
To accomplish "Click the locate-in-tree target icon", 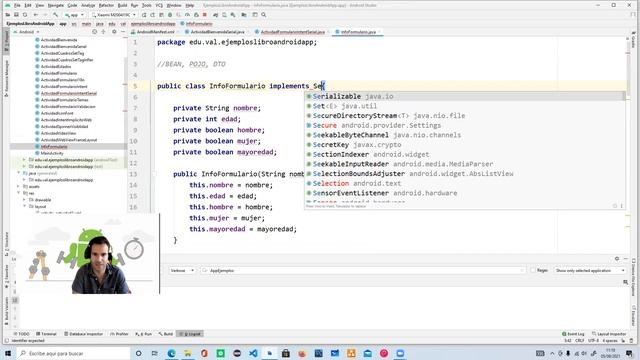I will point(94,32).
